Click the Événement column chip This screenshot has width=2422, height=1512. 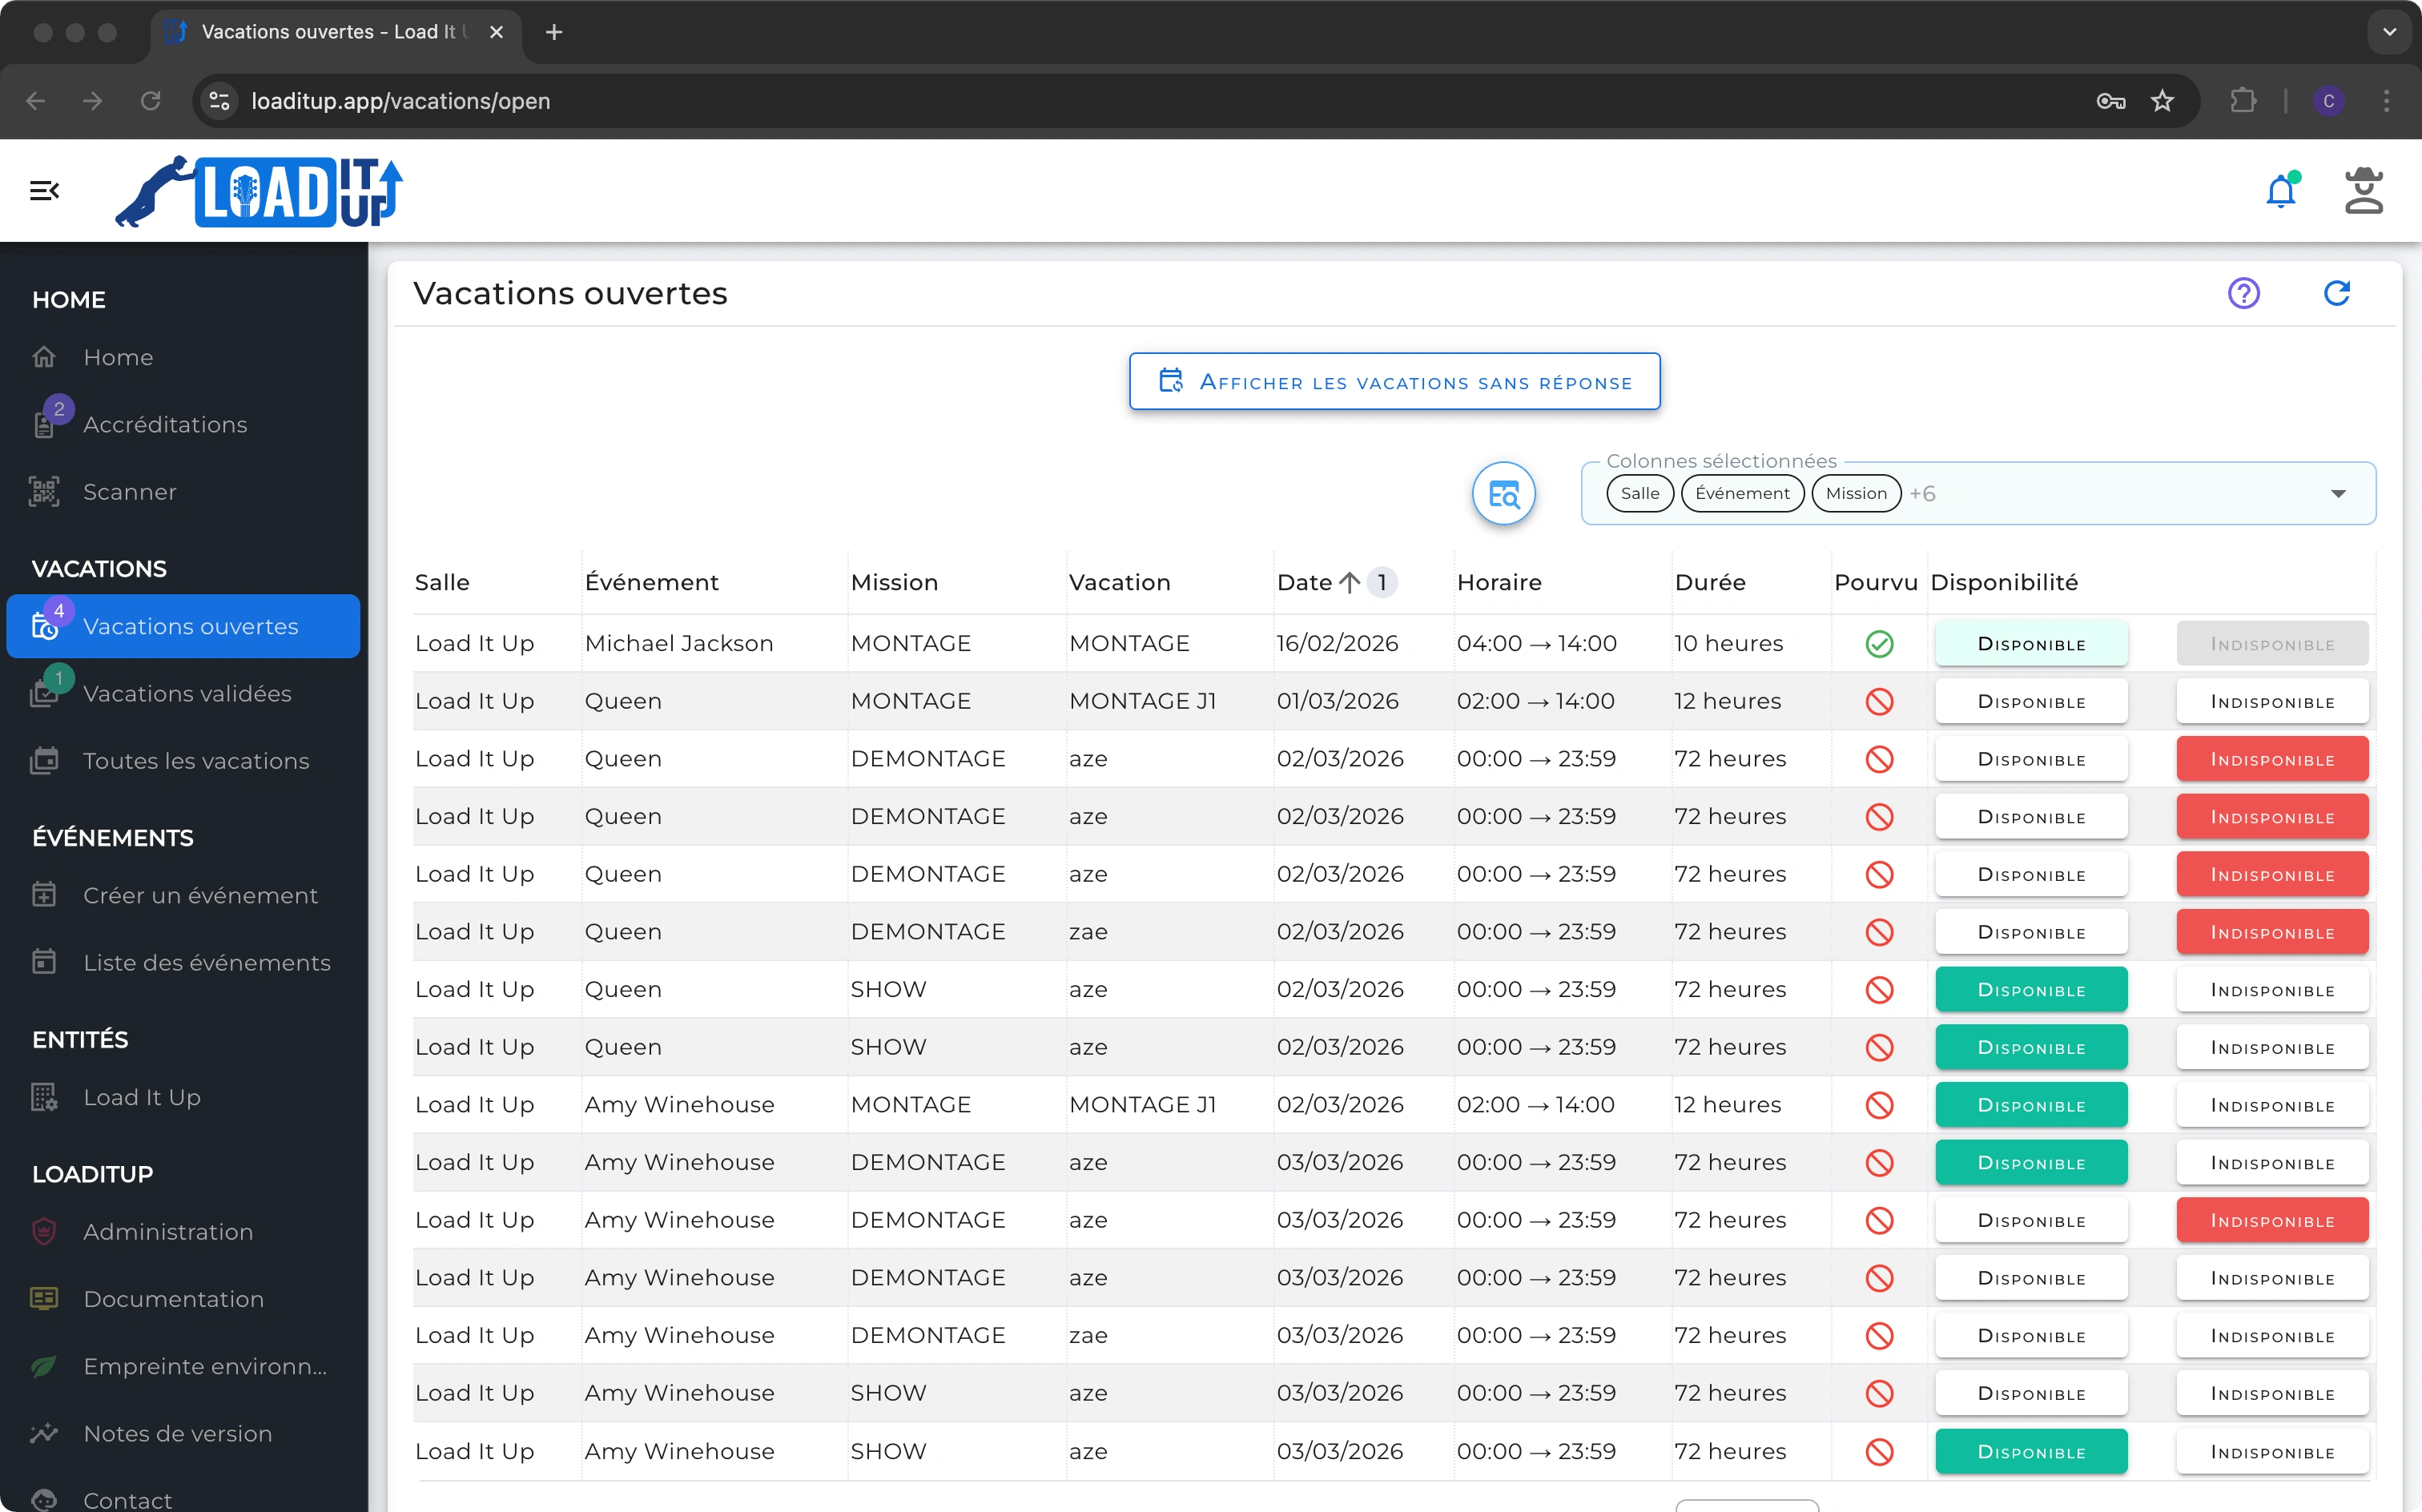pyautogui.click(x=1741, y=494)
